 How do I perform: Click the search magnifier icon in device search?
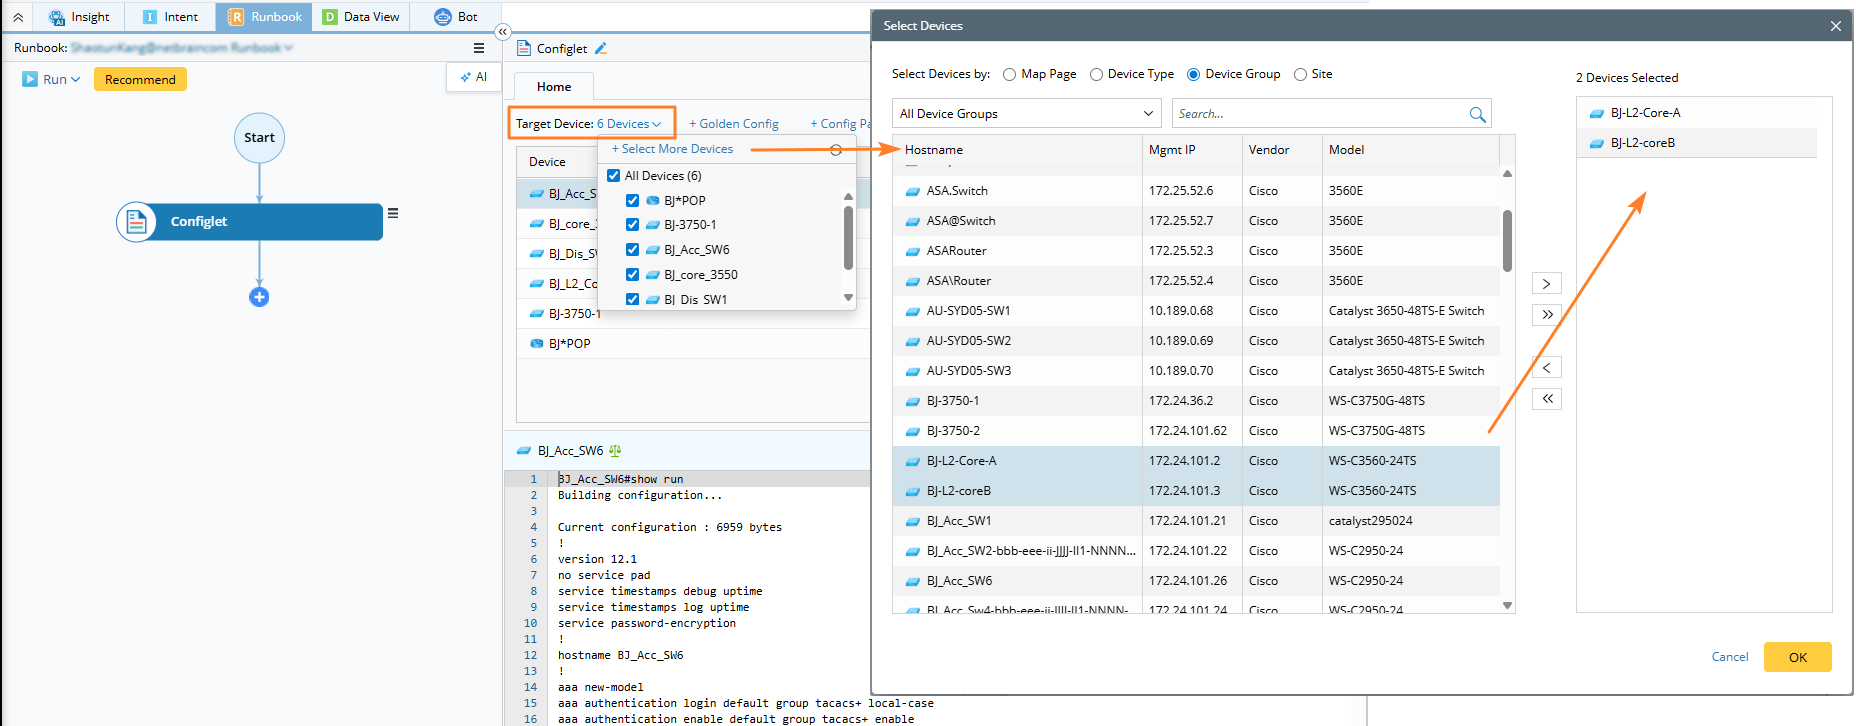1476,114
